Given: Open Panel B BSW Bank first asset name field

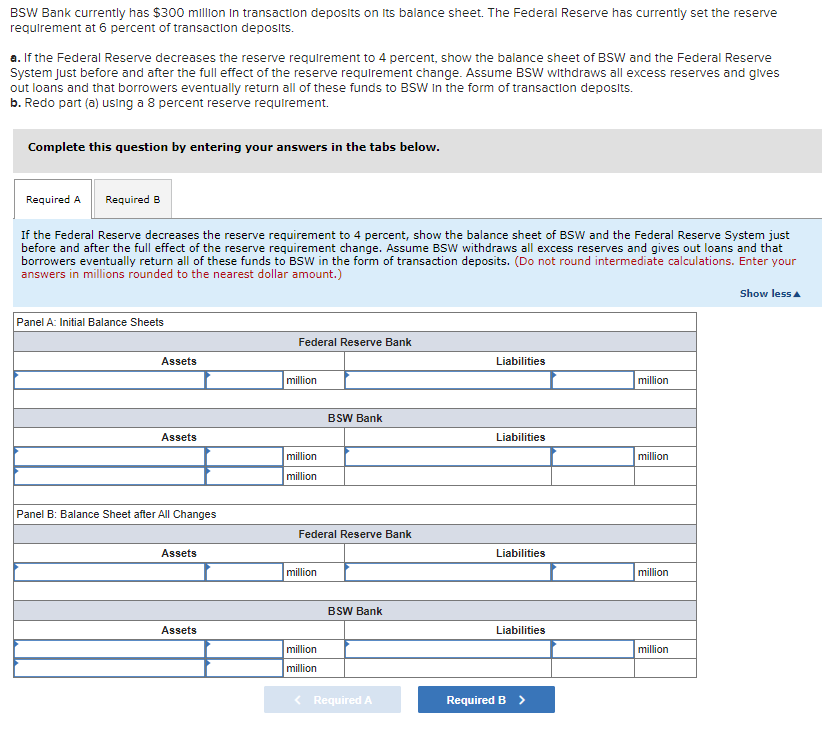Looking at the screenshot, I should point(110,649).
